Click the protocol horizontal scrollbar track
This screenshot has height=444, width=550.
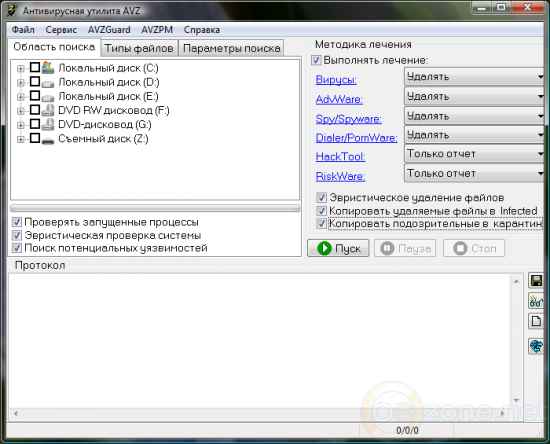(259, 413)
